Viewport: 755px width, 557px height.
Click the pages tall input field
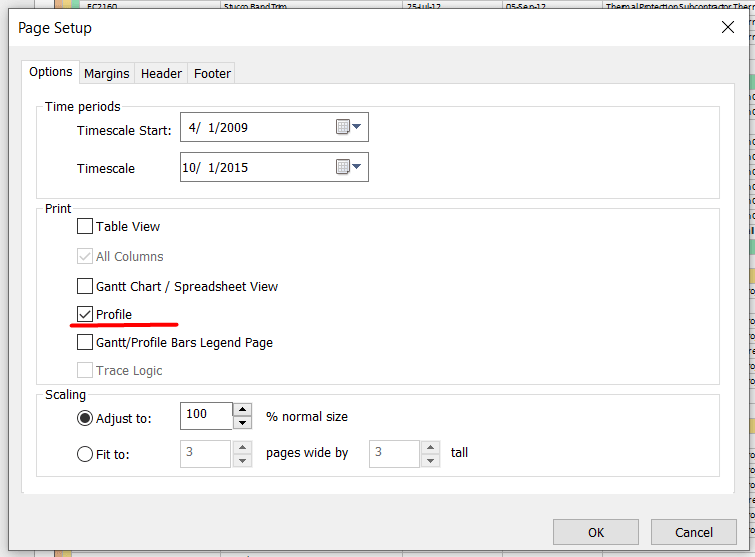394,454
